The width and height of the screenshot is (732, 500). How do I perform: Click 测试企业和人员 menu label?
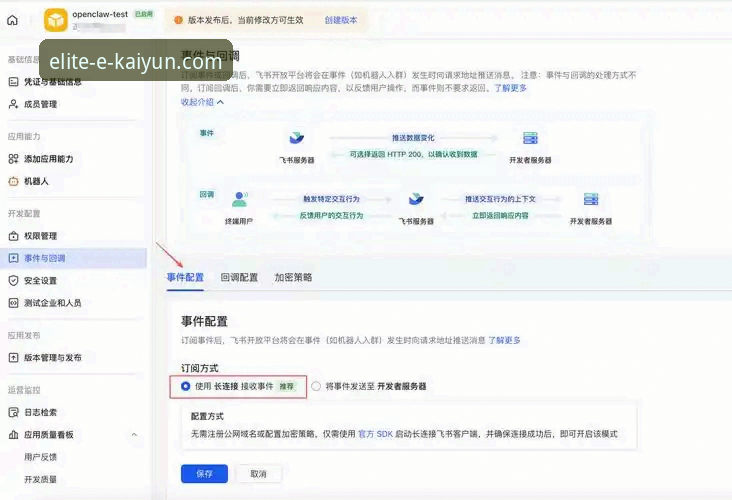[53, 303]
